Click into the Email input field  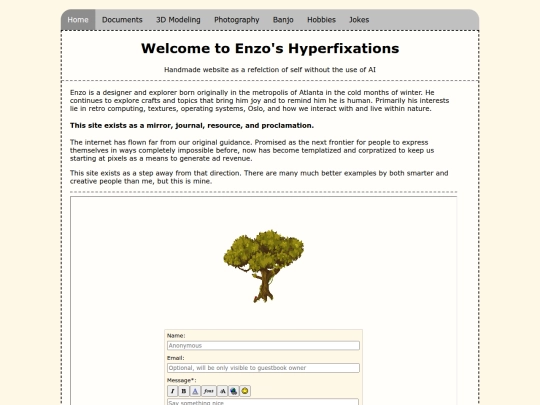[263, 368]
